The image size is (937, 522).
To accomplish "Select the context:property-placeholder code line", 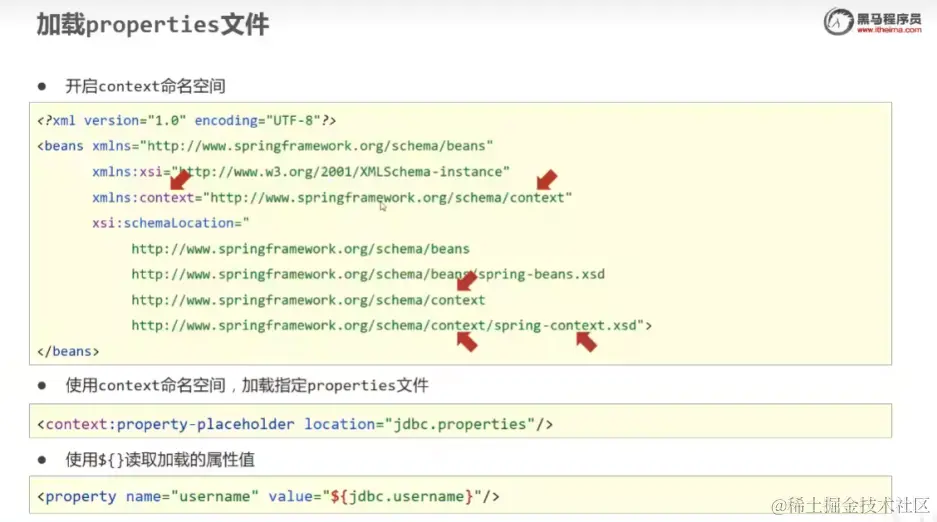I will point(295,424).
